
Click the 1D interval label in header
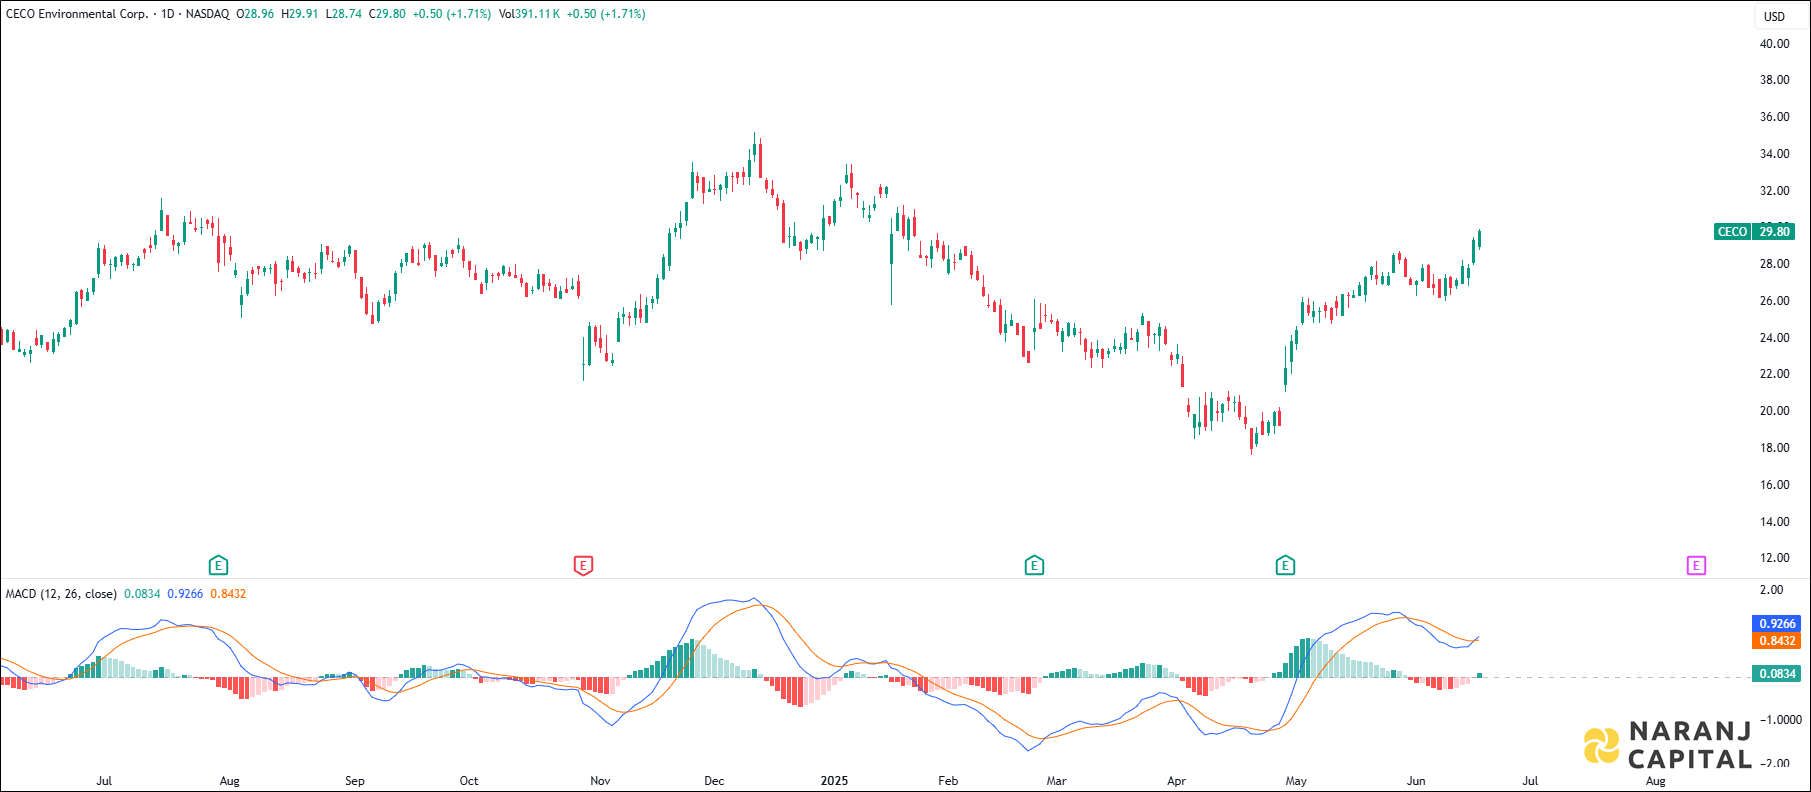tap(168, 14)
